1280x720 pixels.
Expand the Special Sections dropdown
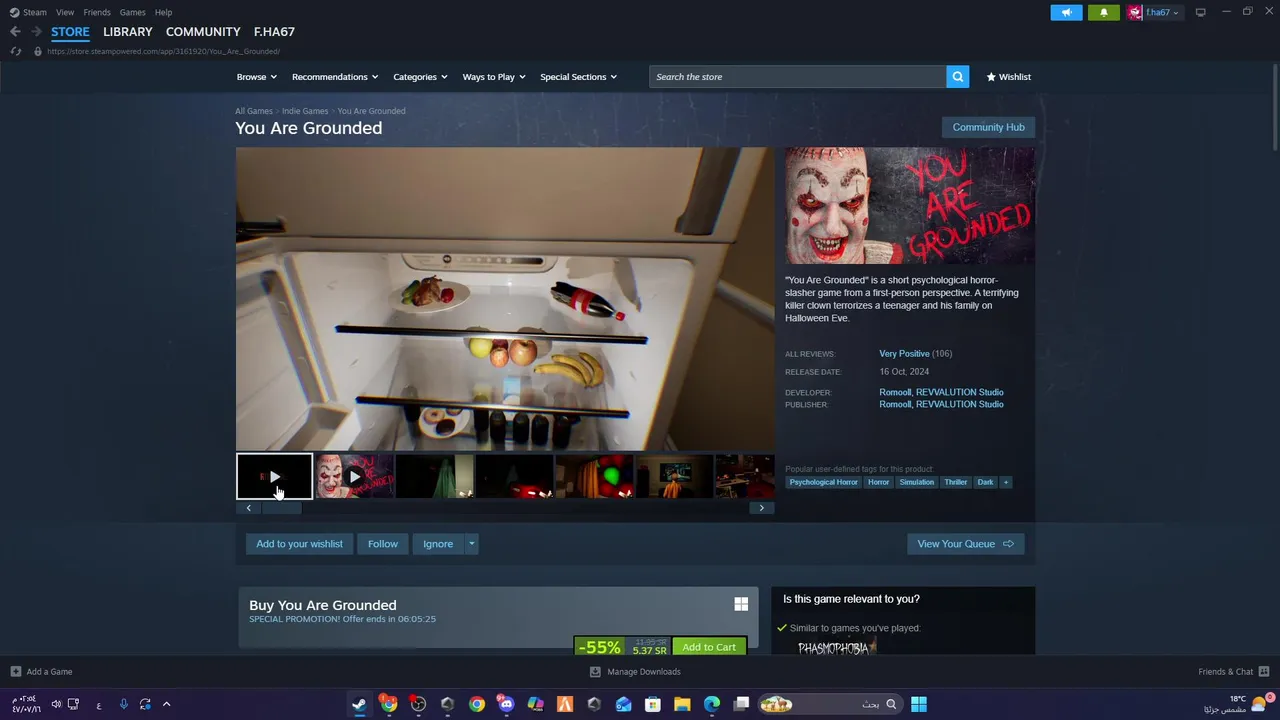pos(578,77)
